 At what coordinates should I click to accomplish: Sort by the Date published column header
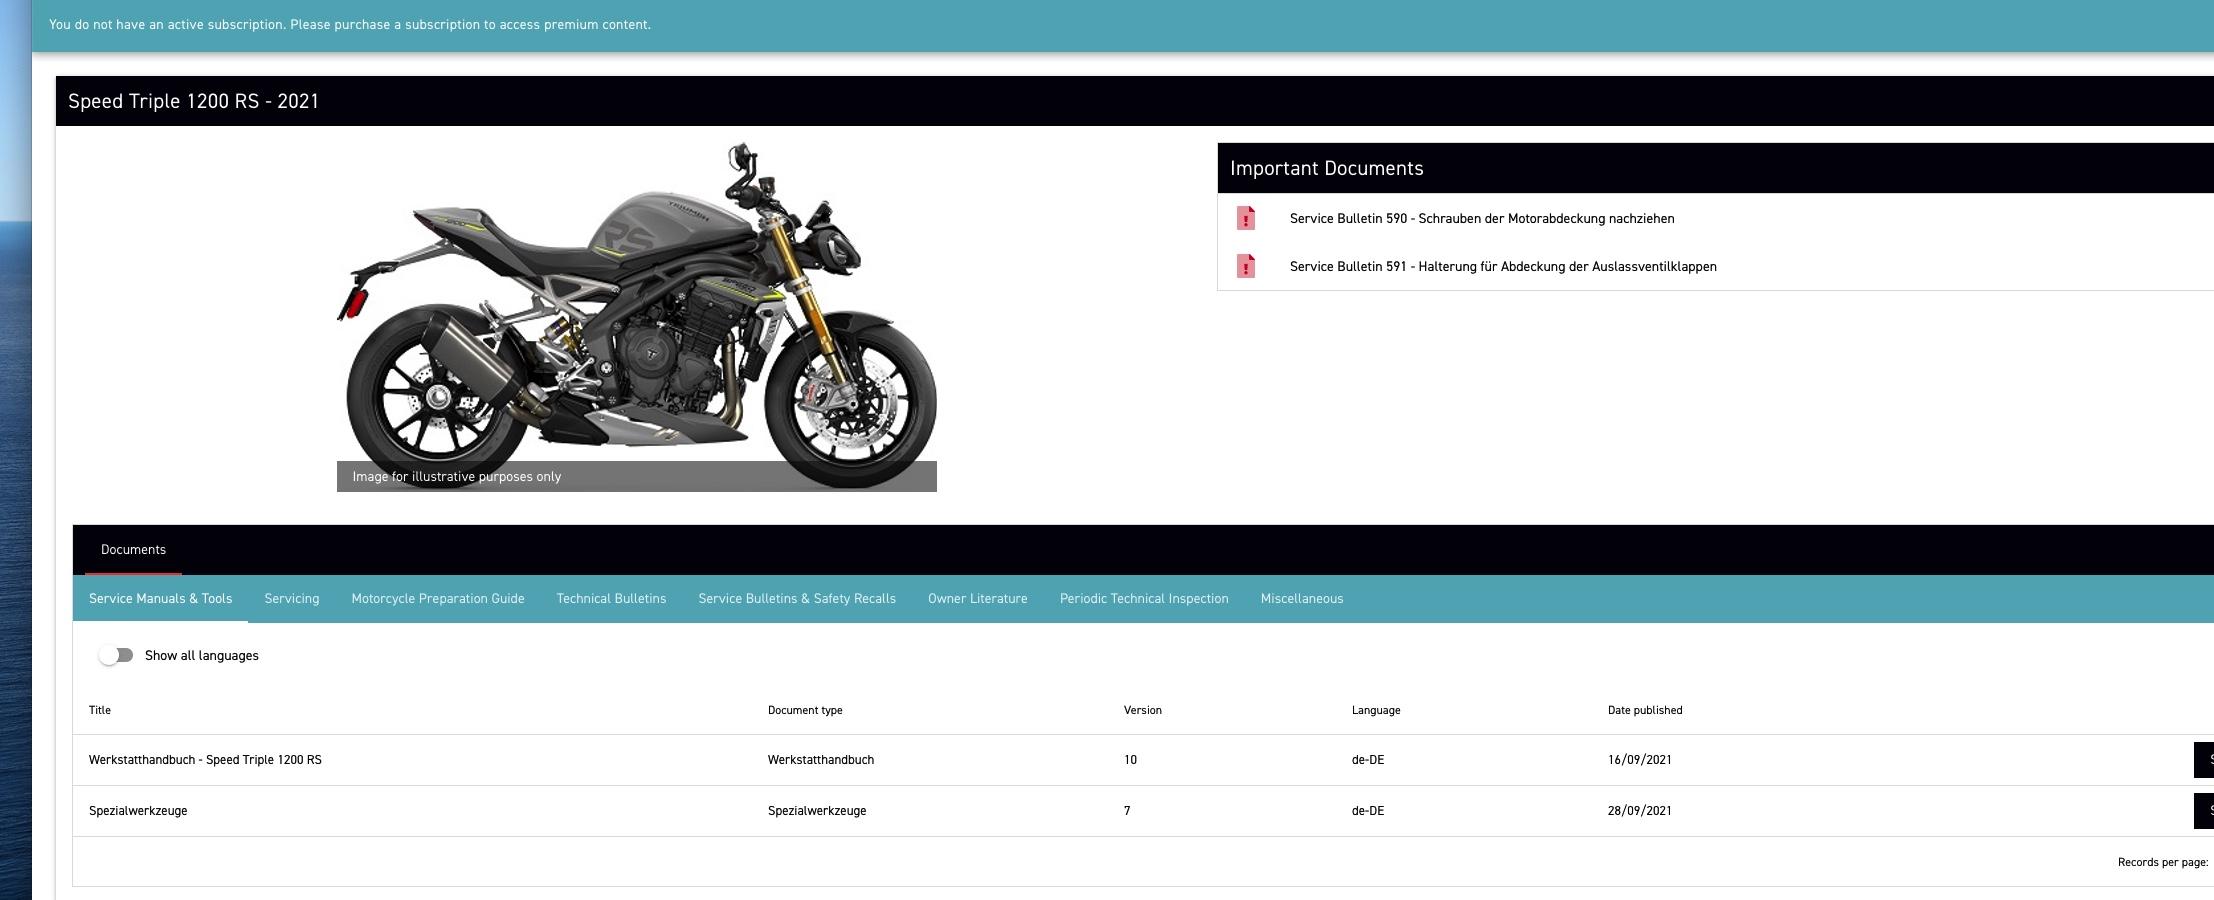coord(1644,710)
